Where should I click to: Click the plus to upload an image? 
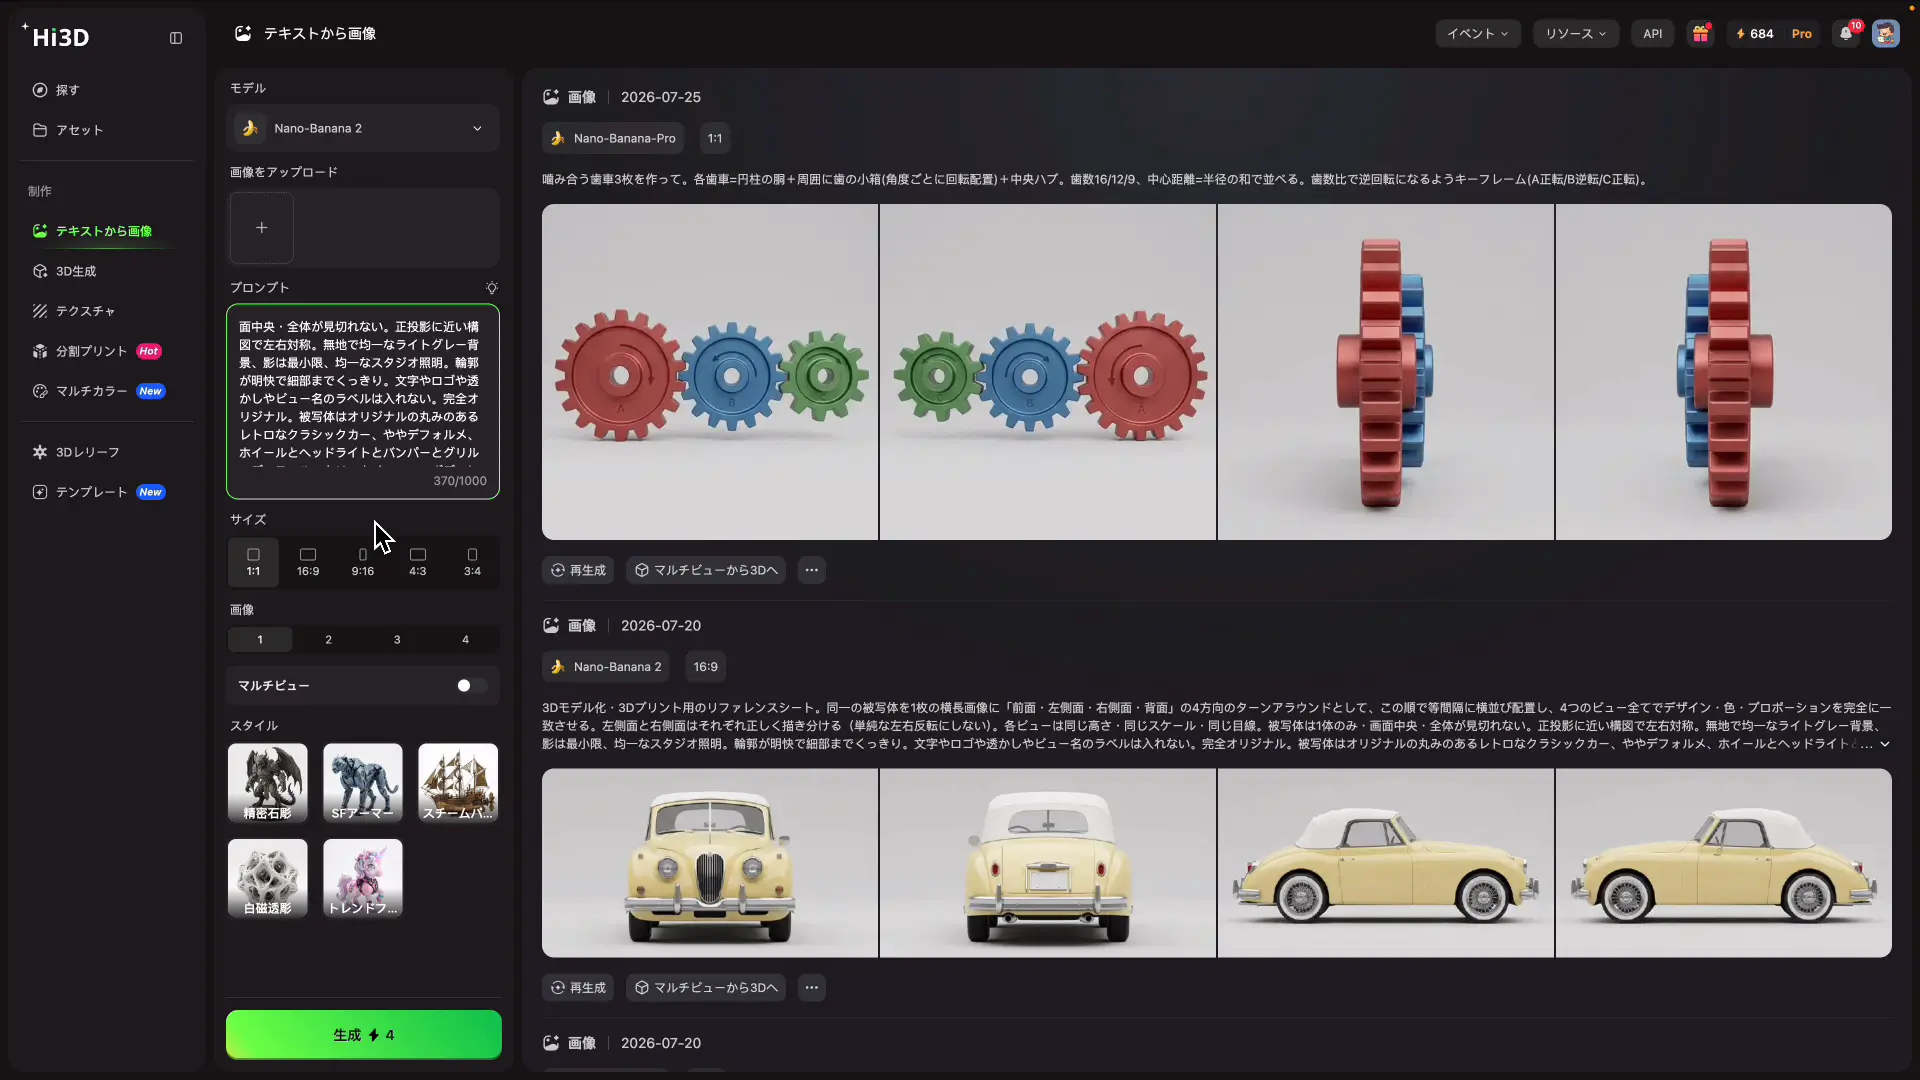(x=262, y=228)
